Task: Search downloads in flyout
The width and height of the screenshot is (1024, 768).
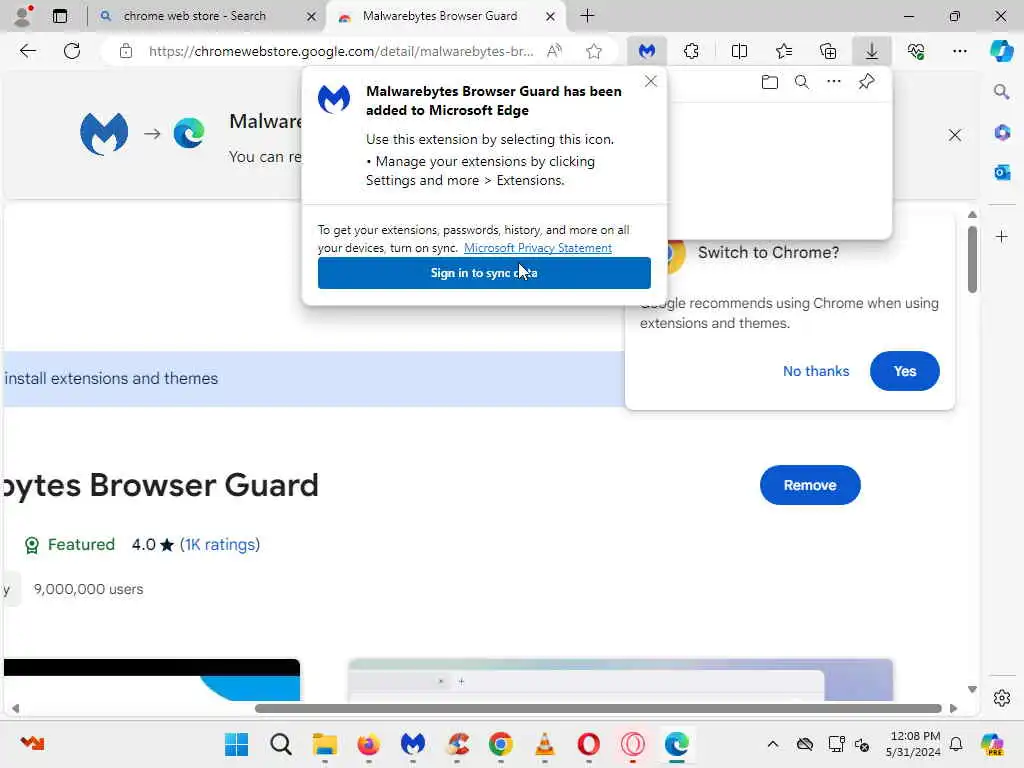Action: (801, 82)
